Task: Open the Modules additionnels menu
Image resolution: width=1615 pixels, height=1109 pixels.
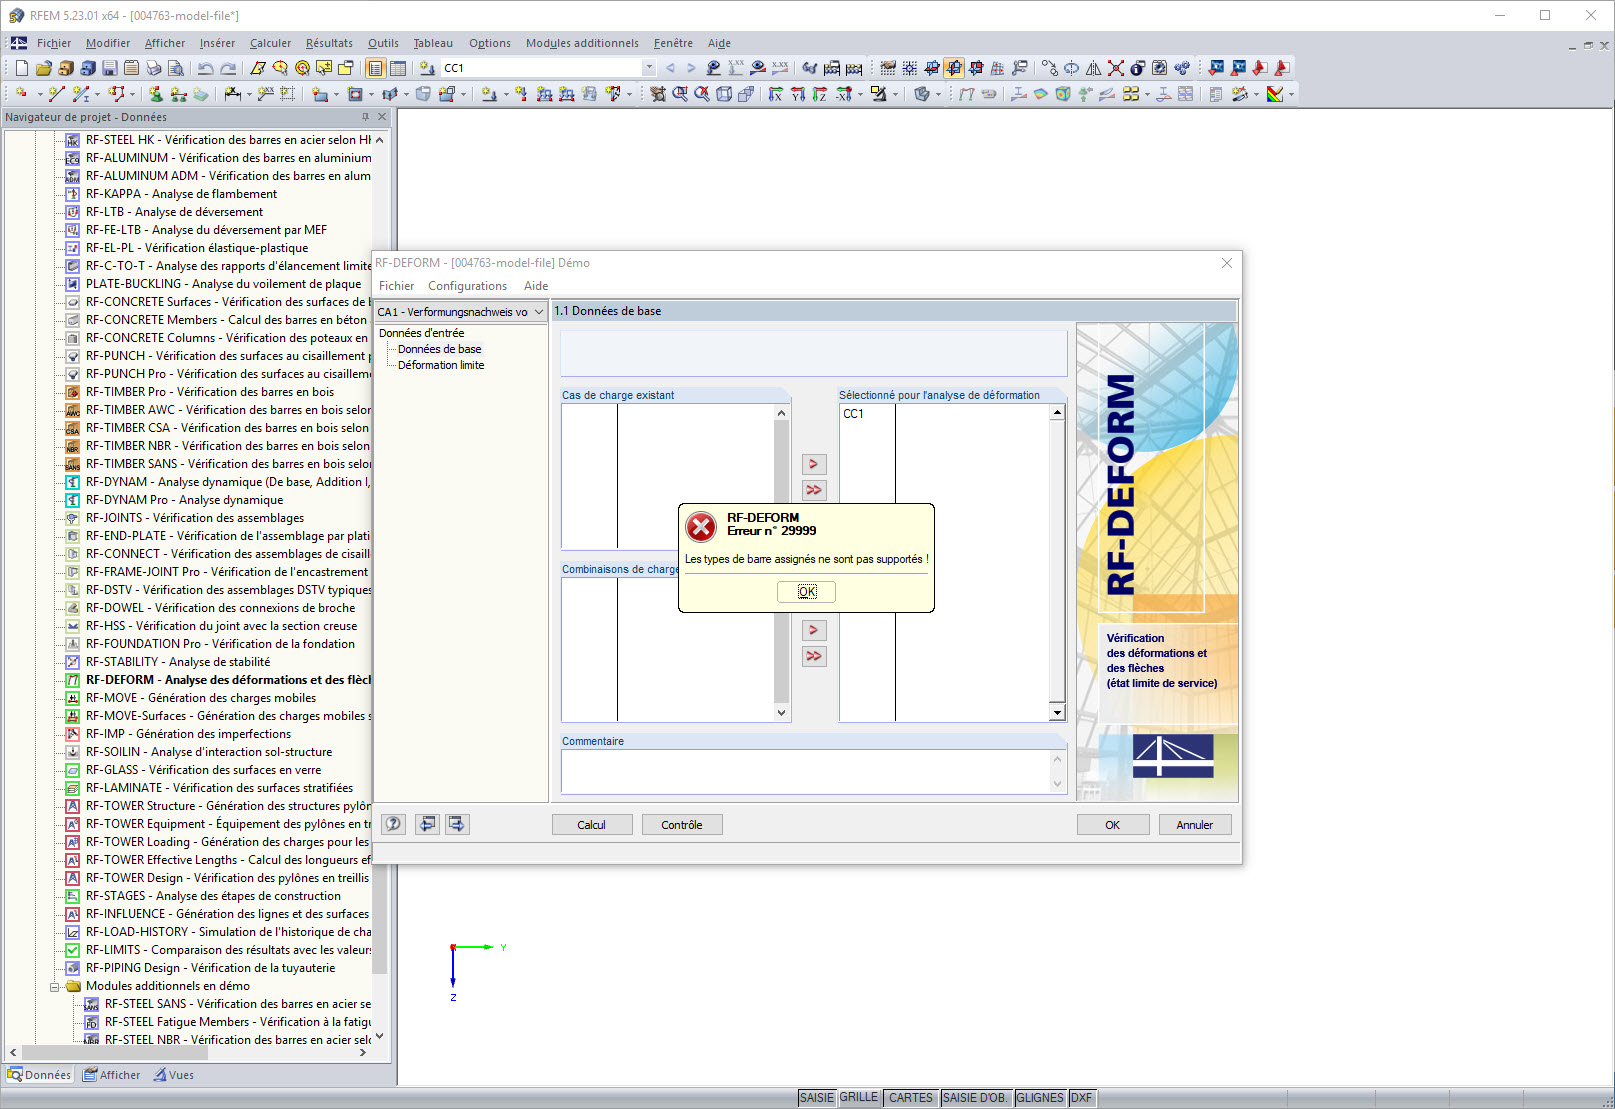Action: (582, 43)
